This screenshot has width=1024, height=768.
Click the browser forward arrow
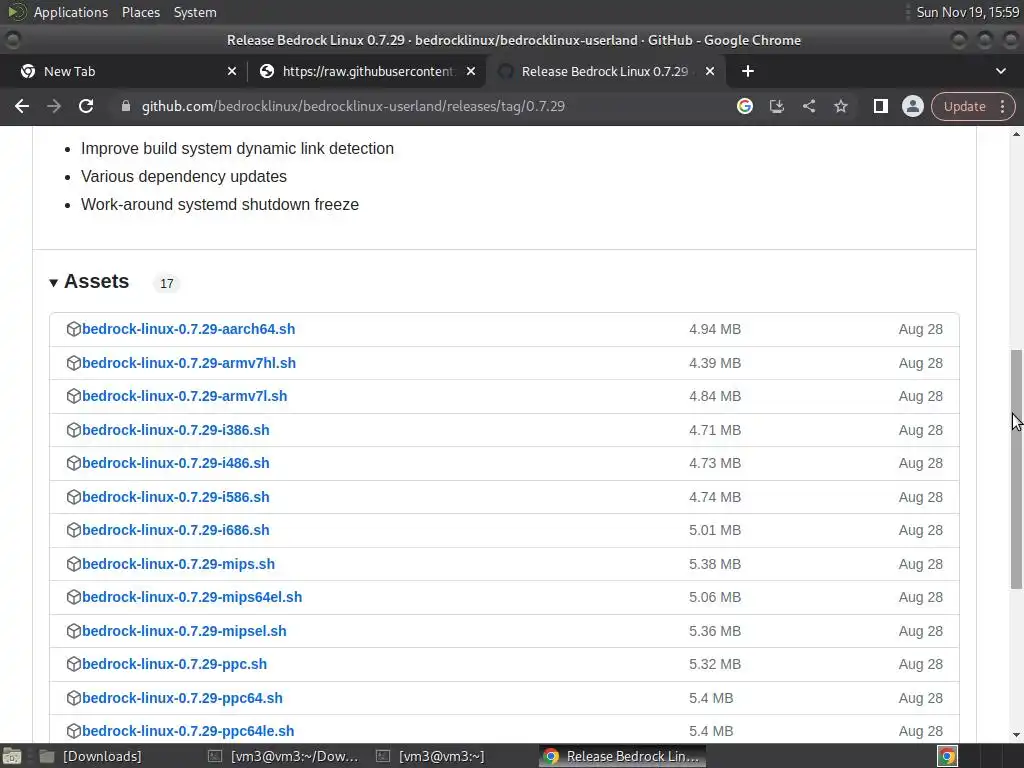click(x=54, y=106)
